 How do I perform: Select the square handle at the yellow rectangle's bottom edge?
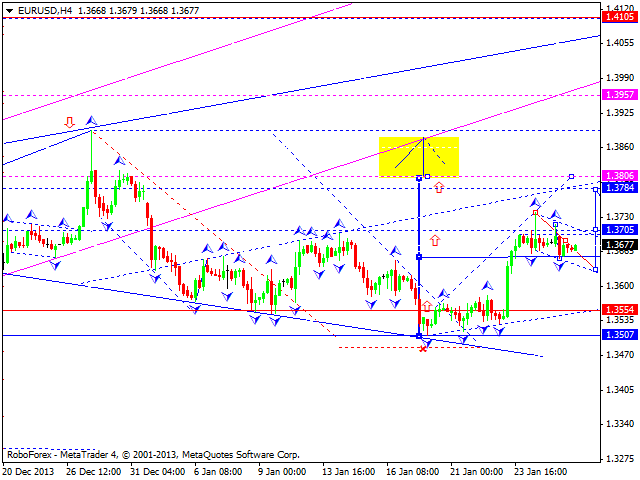[x=427, y=176]
